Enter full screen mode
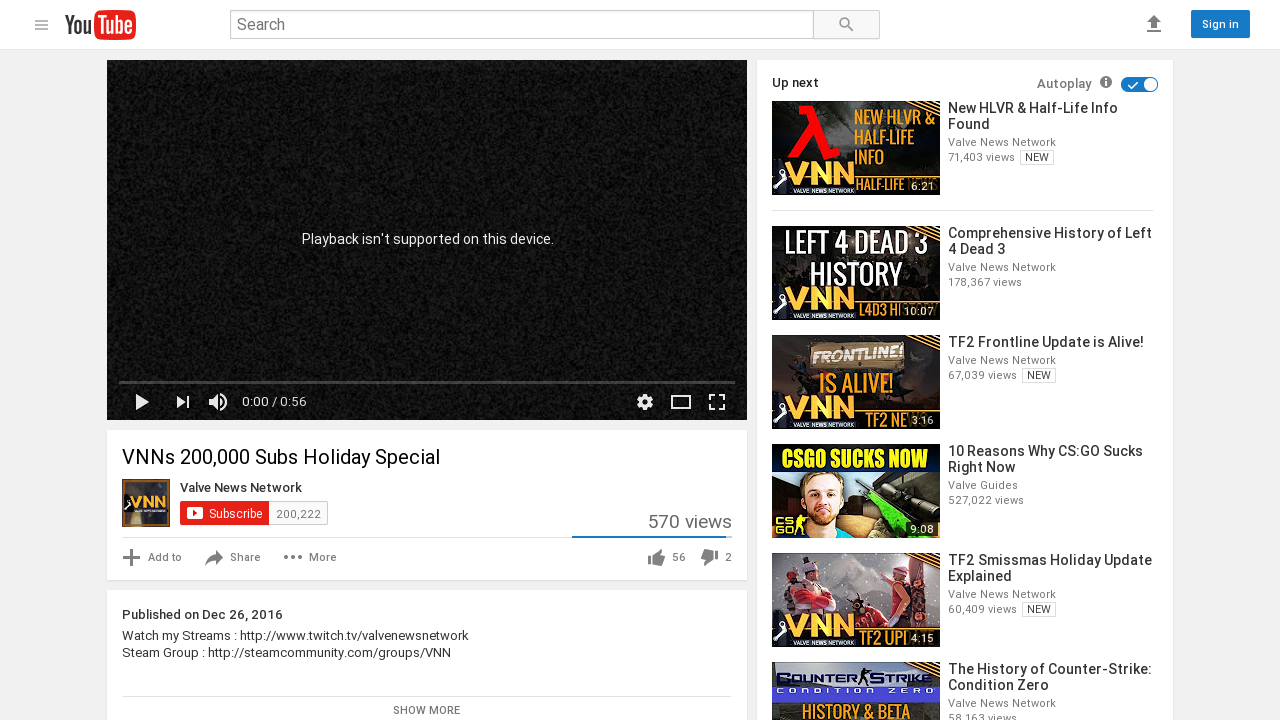Viewport: 1280px width, 720px height. pyautogui.click(x=717, y=402)
